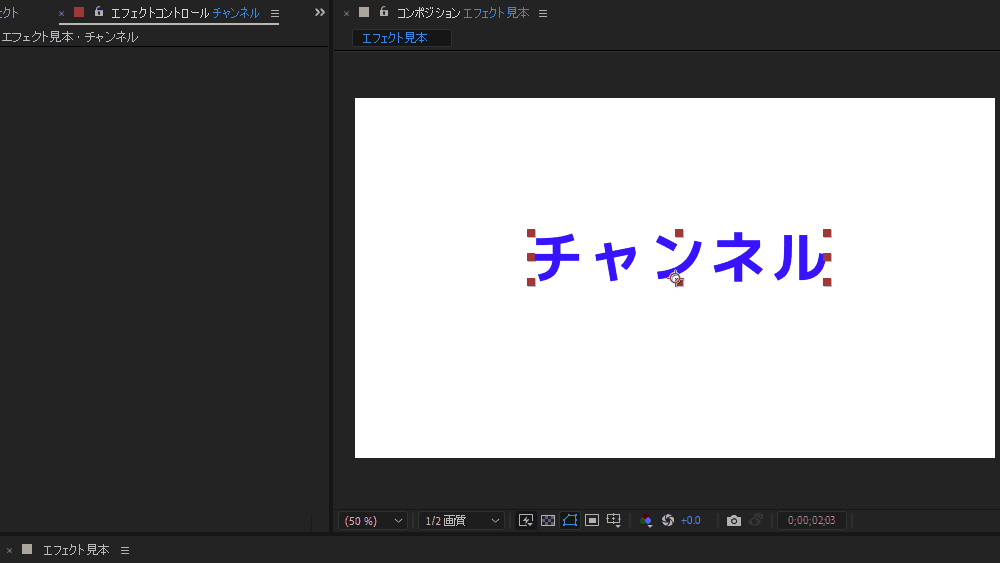The image size is (1000, 563).
Task: Click the 0;00;02;03 current time display
Action: pos(811,520)
